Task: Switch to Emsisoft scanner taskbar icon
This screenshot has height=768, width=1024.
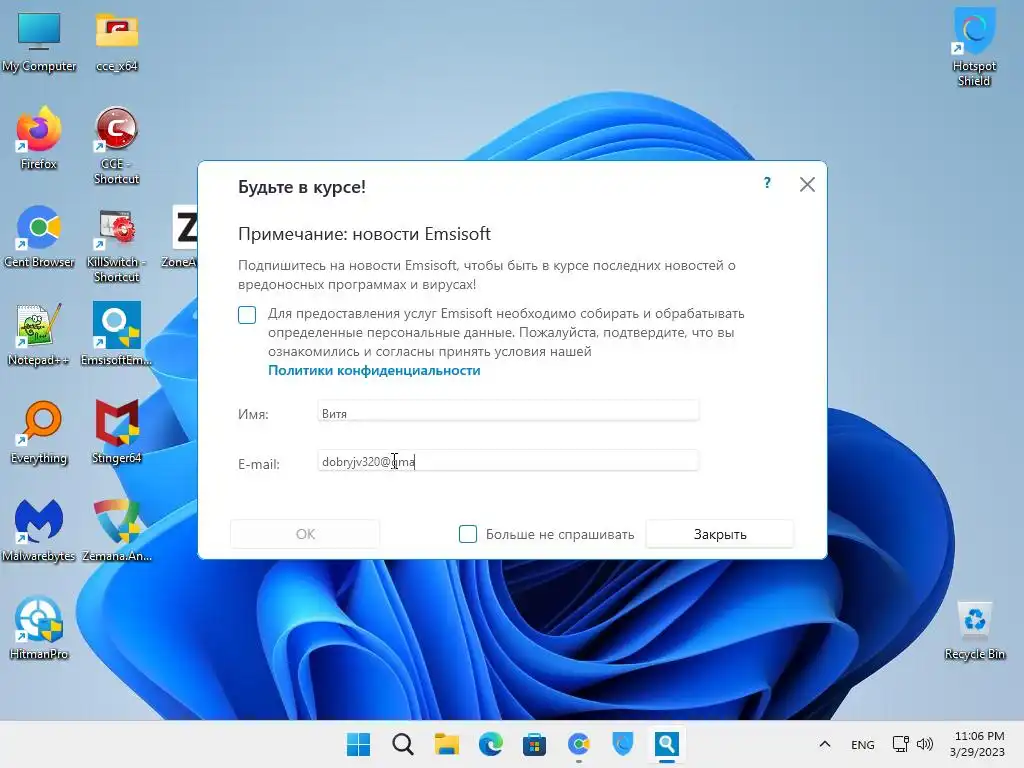Action: pyautogui.click(x=666, y=744)
